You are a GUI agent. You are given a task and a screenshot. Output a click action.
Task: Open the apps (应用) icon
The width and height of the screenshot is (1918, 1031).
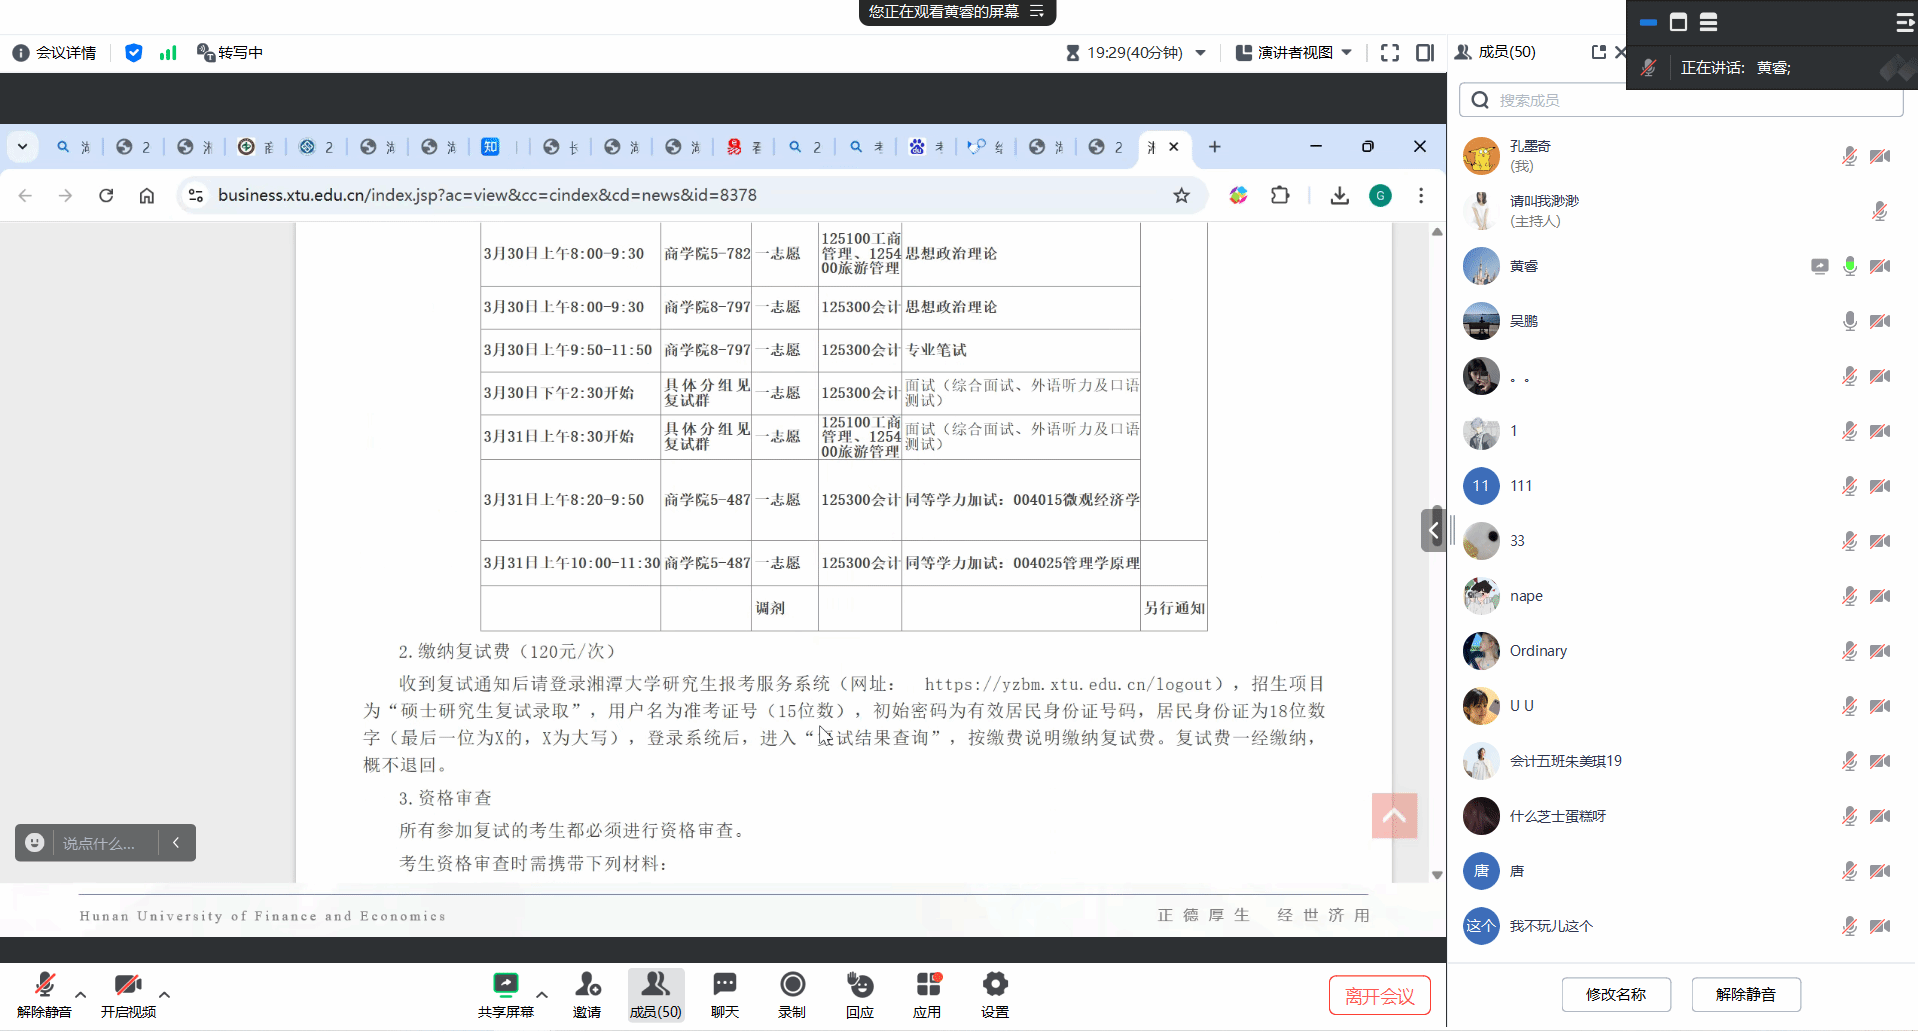pos(927,994)
